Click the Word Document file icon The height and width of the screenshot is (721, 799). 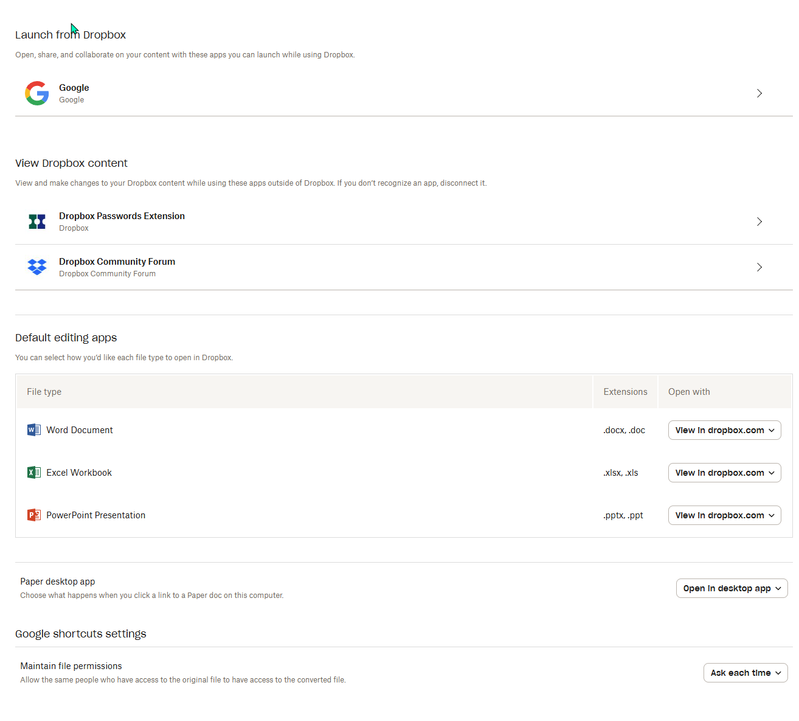[34, 430]
